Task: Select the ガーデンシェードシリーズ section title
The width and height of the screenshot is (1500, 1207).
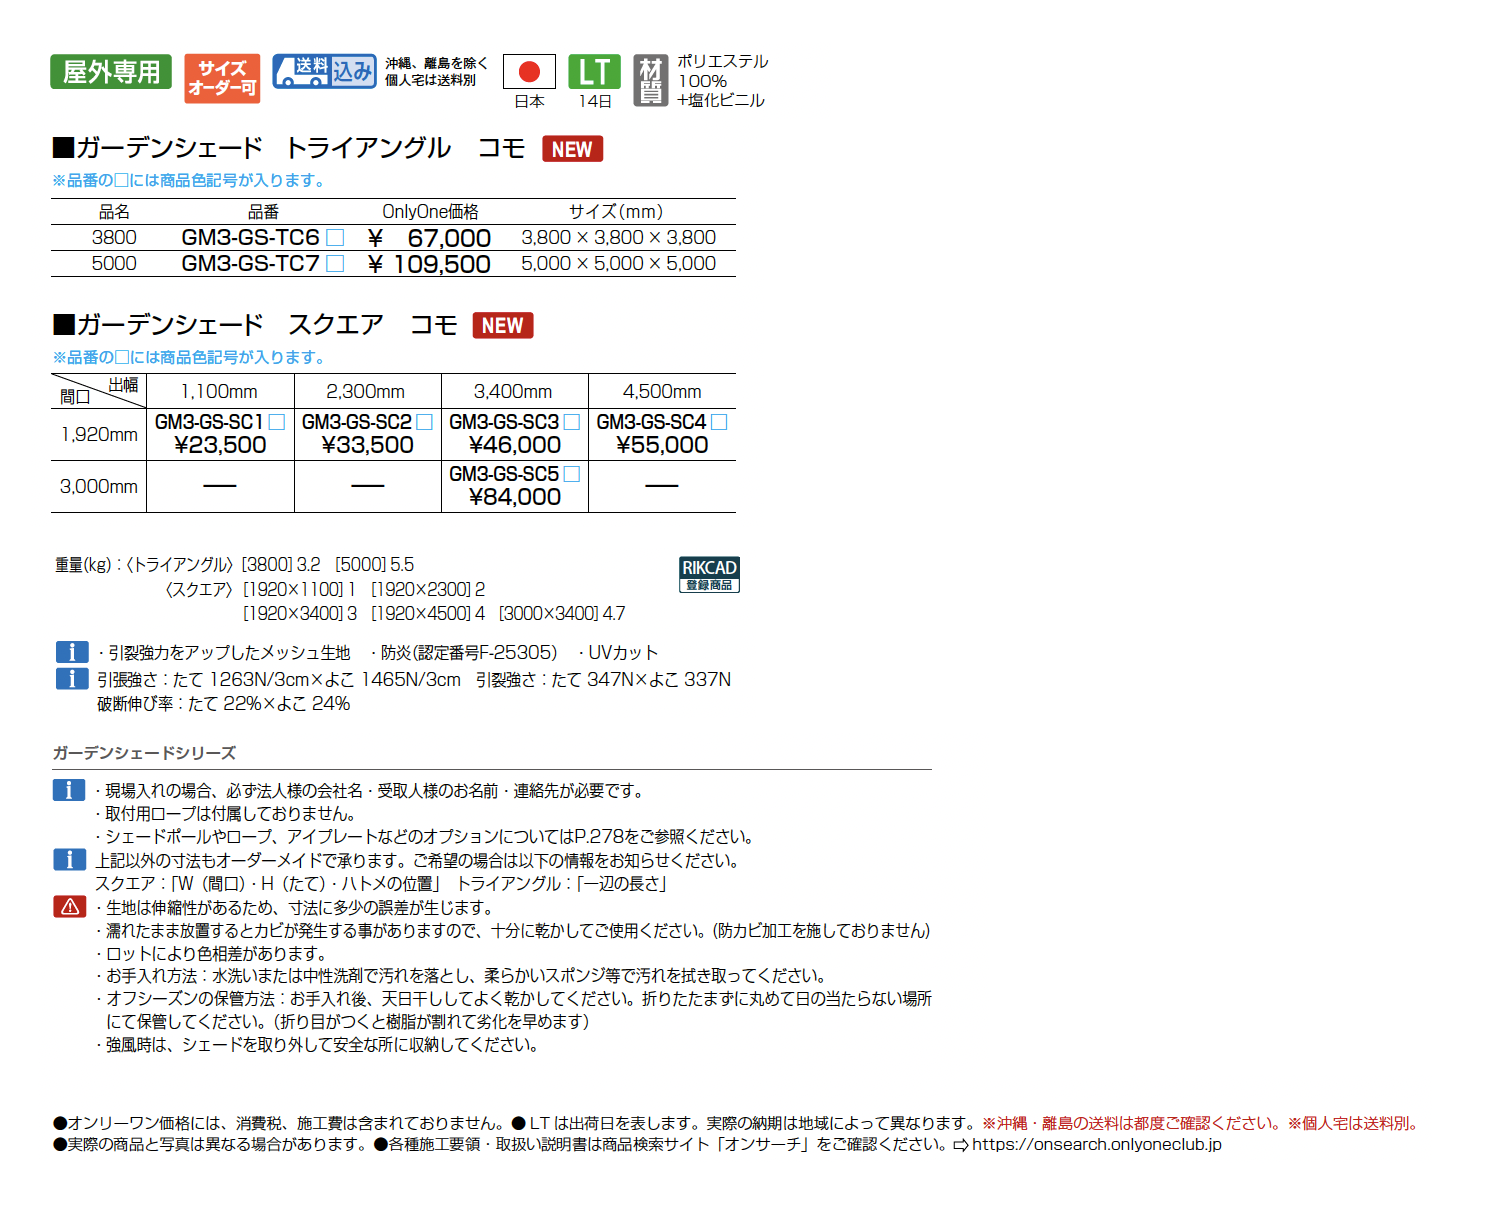Action: [144, 753]
